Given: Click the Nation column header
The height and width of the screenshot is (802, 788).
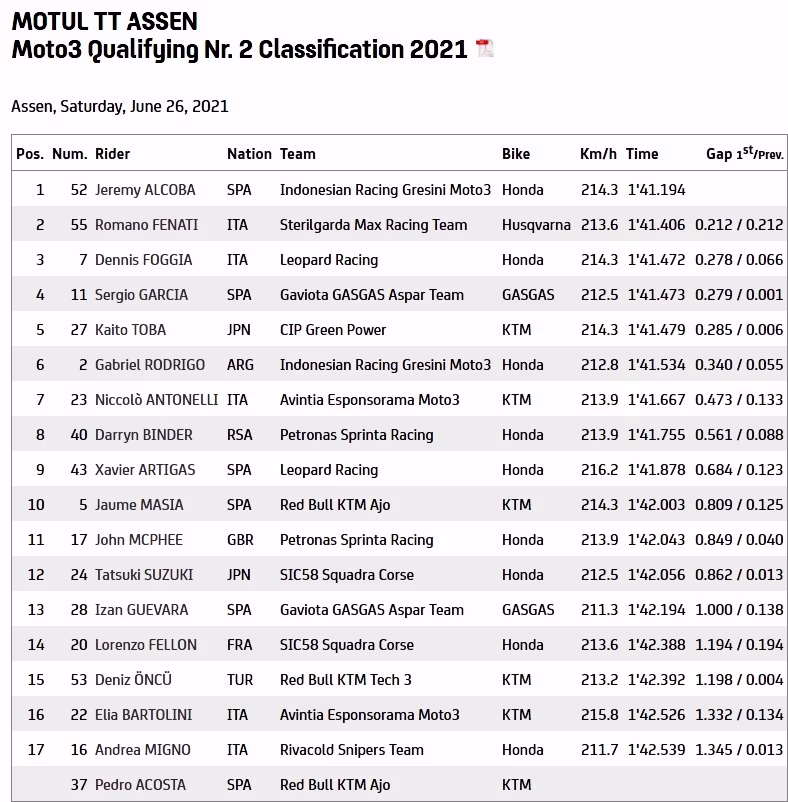Looking at the screenshot, I should pyautogui.click(x=249, y=154).
